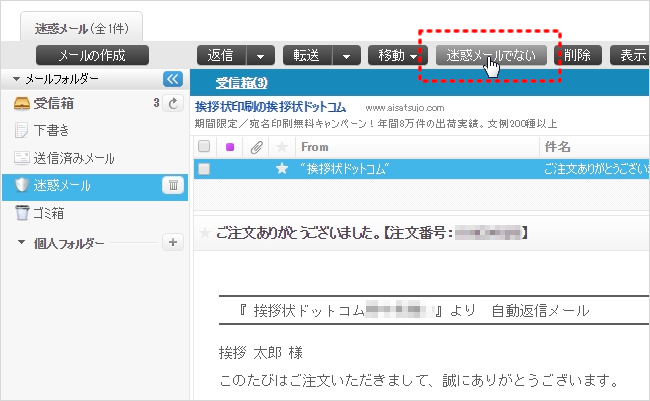Click the メールの作成 compose button

pos(92,55)
